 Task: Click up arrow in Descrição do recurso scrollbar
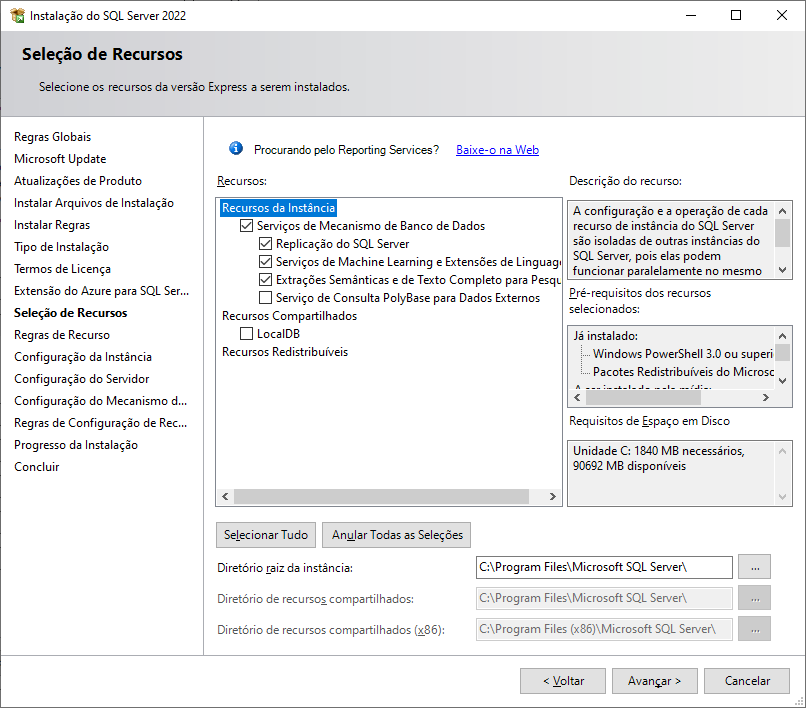(x=782, y=210)
